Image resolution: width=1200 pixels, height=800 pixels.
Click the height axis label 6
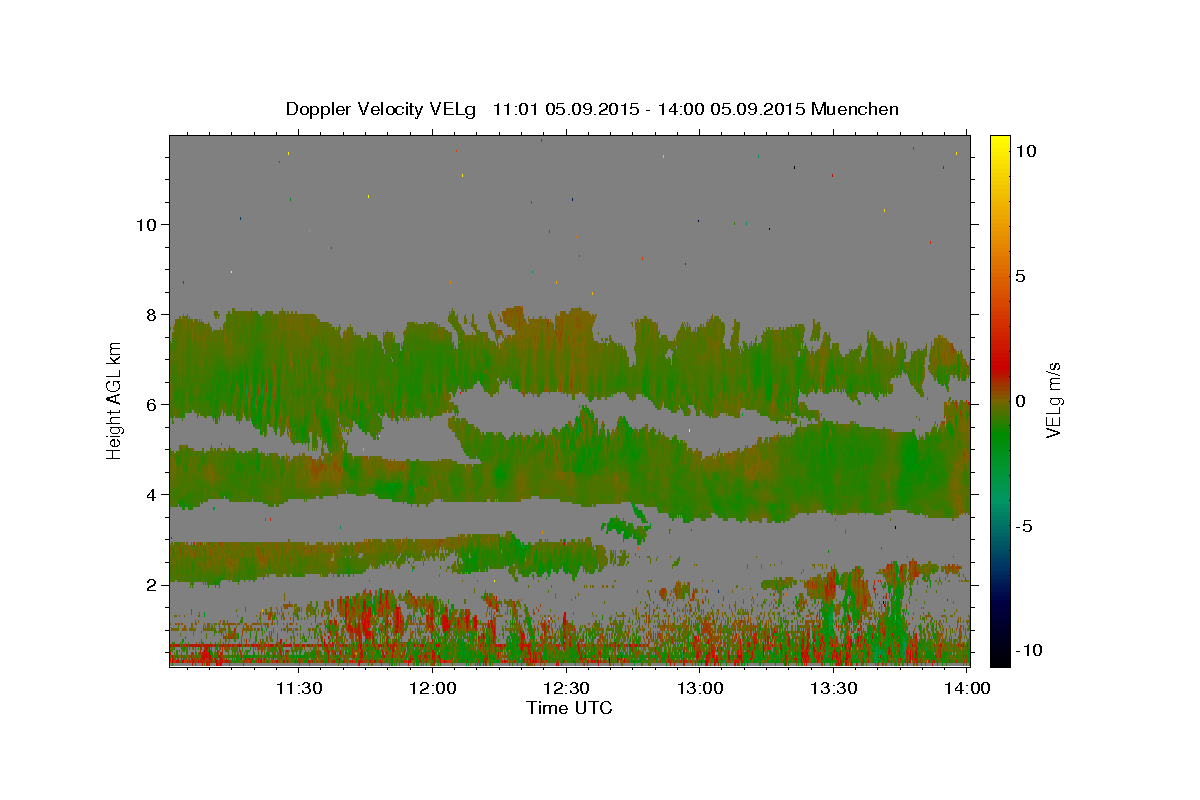click(x=152, y=404)
